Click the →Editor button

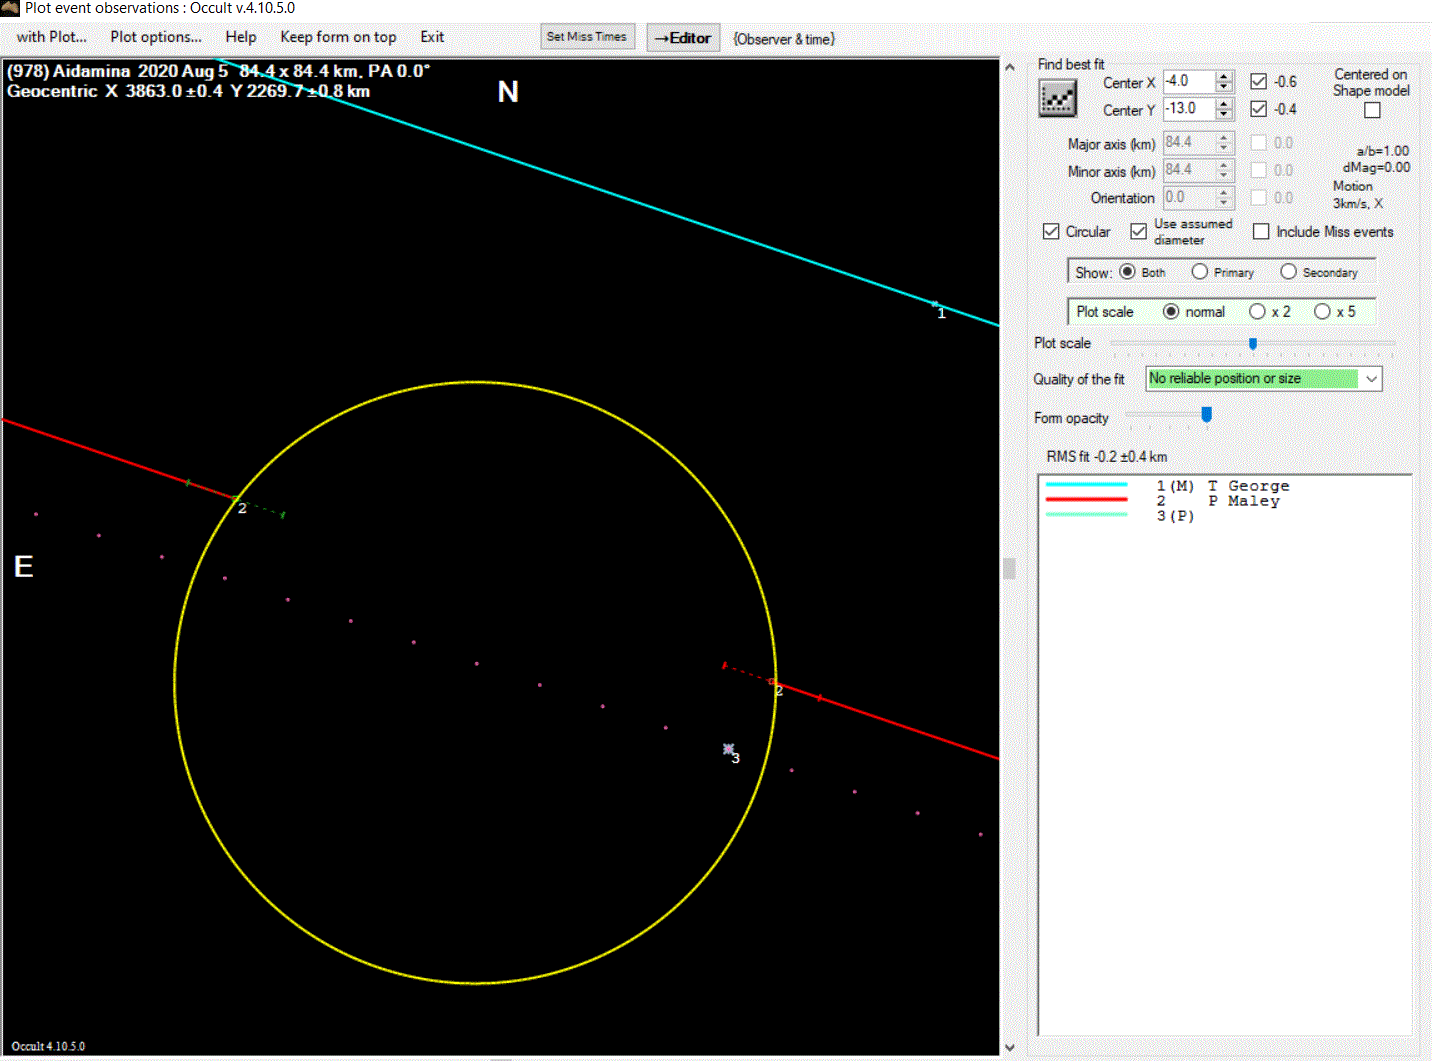coord(683,38)
